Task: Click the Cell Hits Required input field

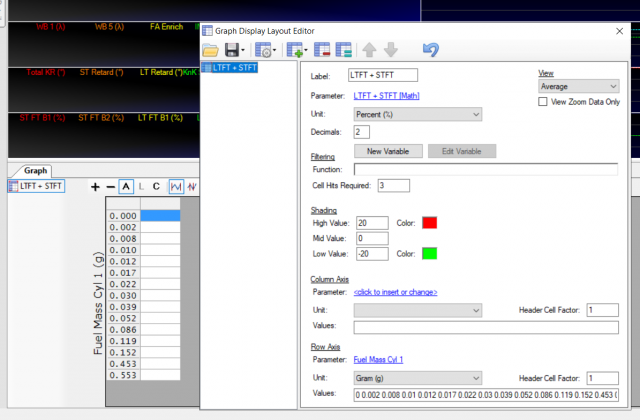Action: click(393, 186)
